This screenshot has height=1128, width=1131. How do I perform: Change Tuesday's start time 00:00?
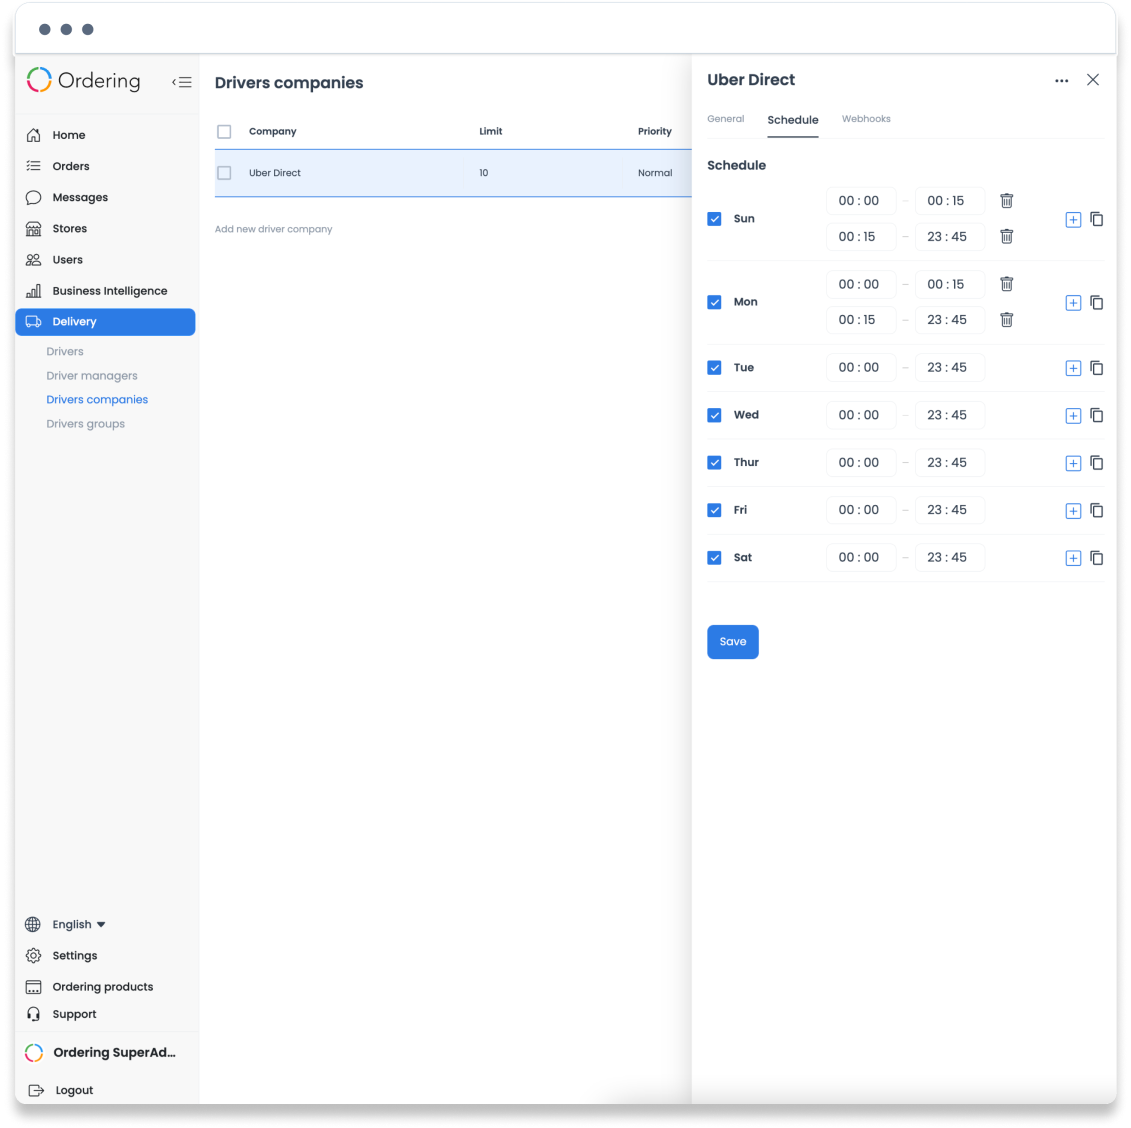(x=861, y=368)
